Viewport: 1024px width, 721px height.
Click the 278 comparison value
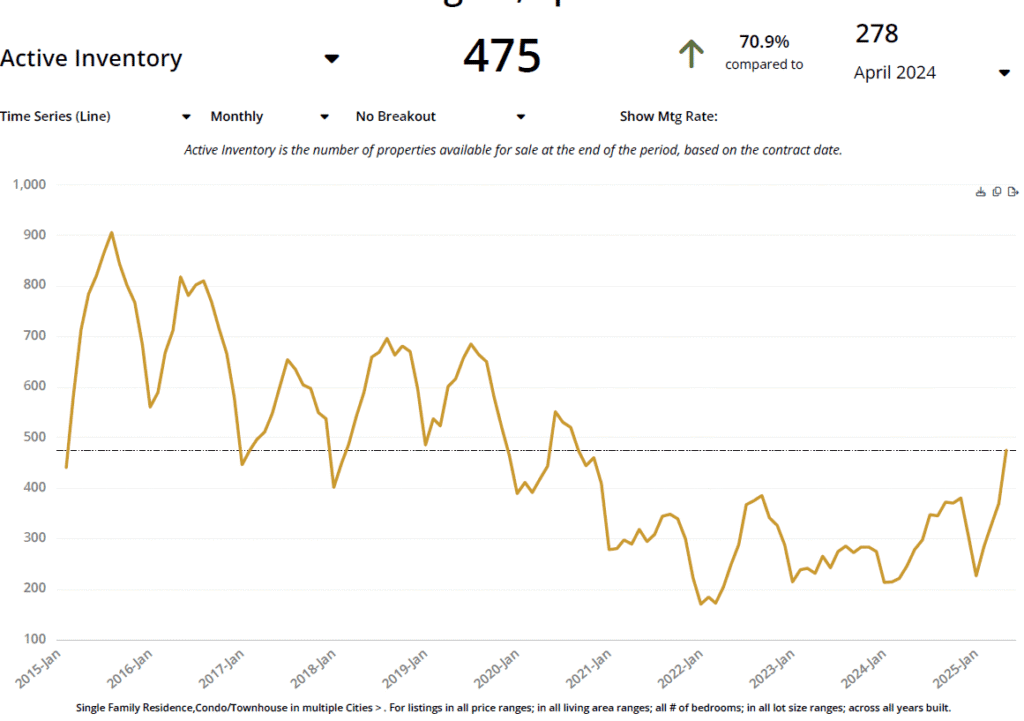[877, 34]
